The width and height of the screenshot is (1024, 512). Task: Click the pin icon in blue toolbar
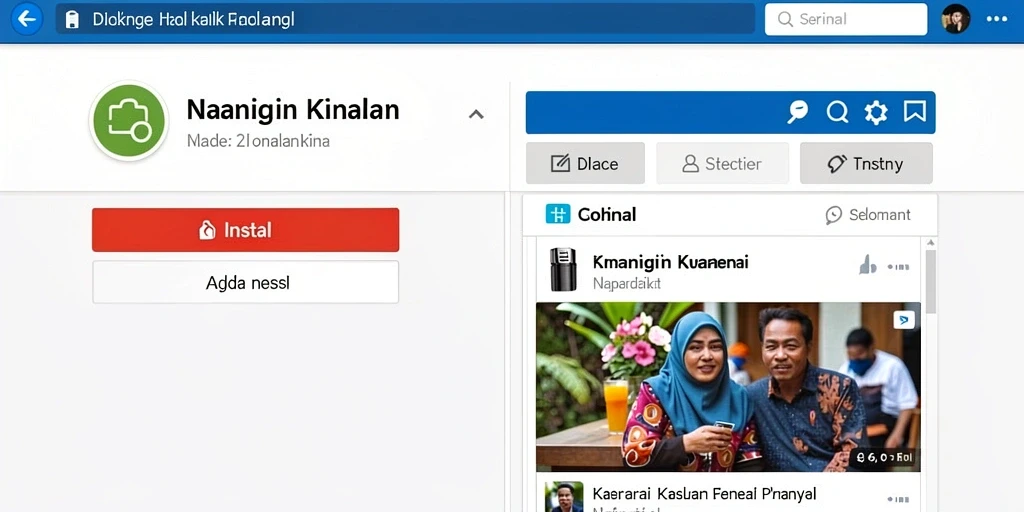pyautogui.click(x=797, y=112)
